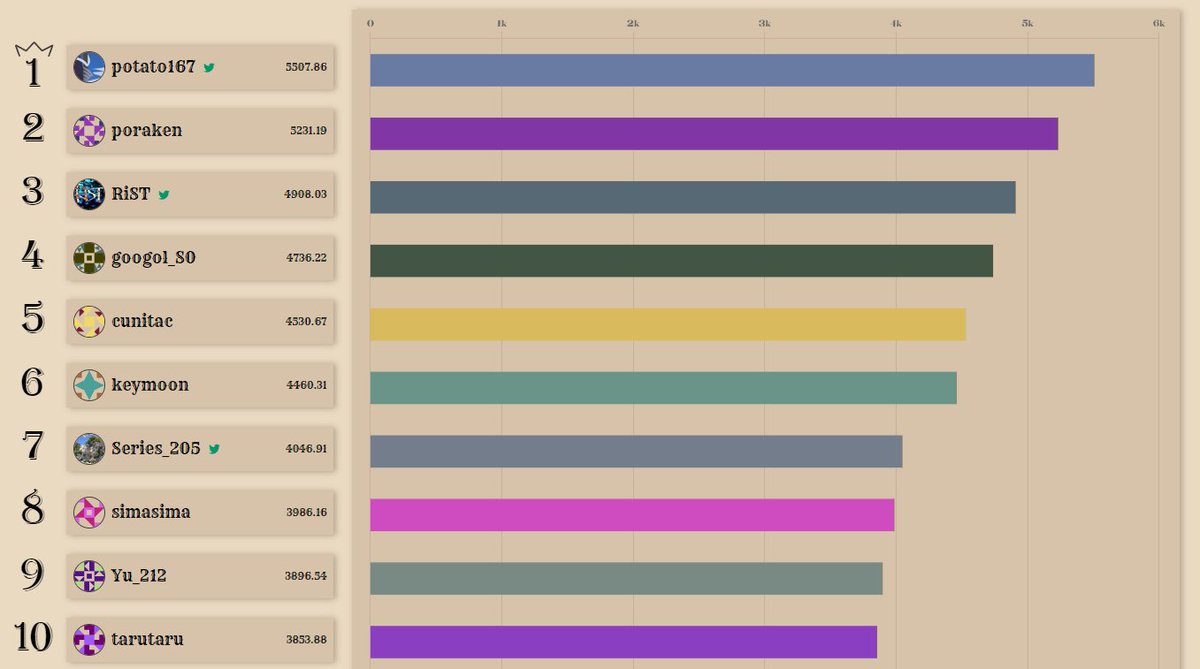Click rank number 3

click(33, 191)
